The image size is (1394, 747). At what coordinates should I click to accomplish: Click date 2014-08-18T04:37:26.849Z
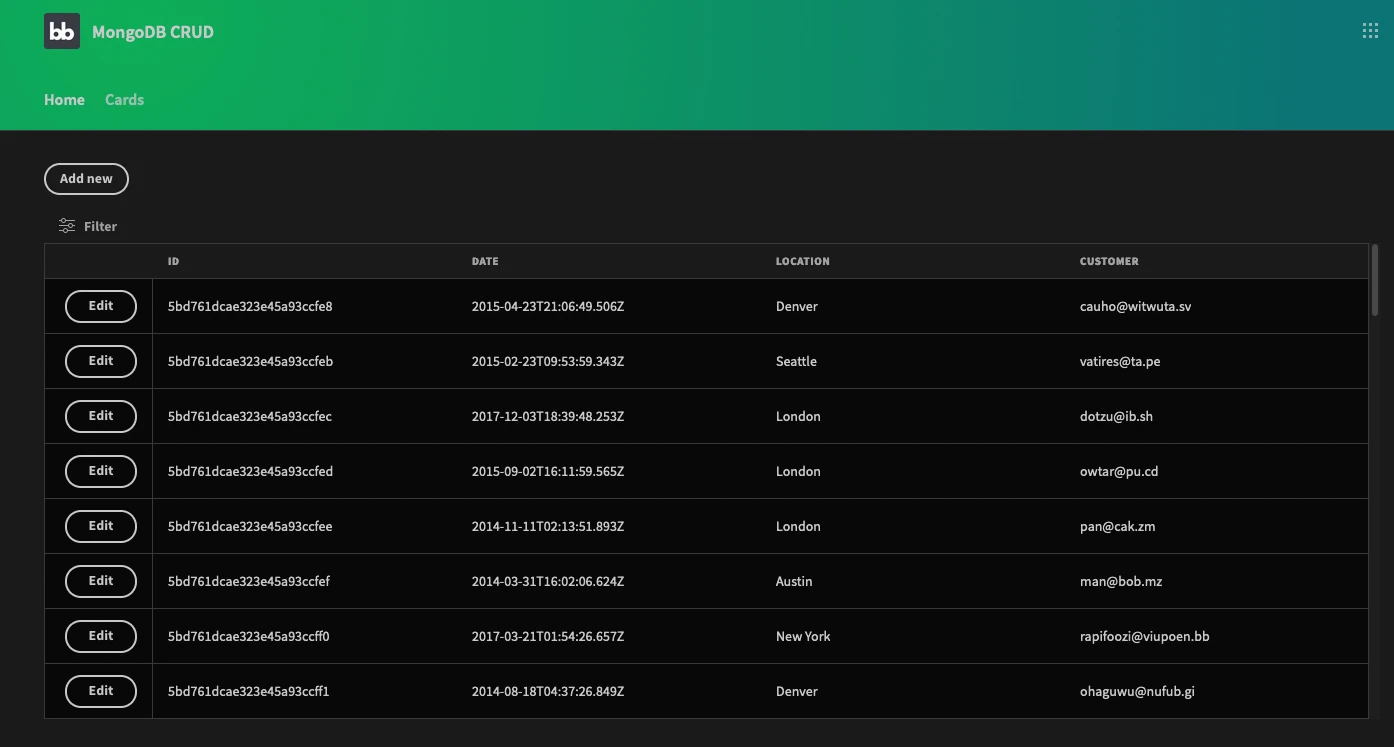548,691
